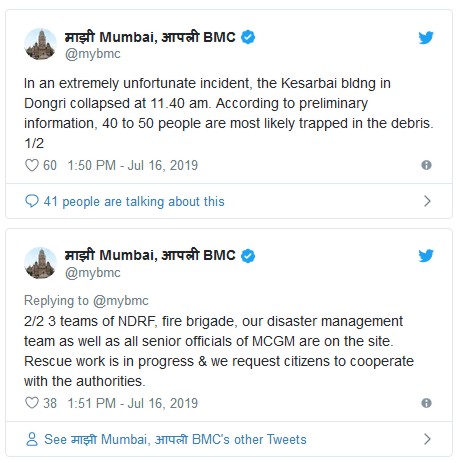Expand chevron next to 41 people talking
The width and height of the screenshot is (463, 463).
pos(427,201)
